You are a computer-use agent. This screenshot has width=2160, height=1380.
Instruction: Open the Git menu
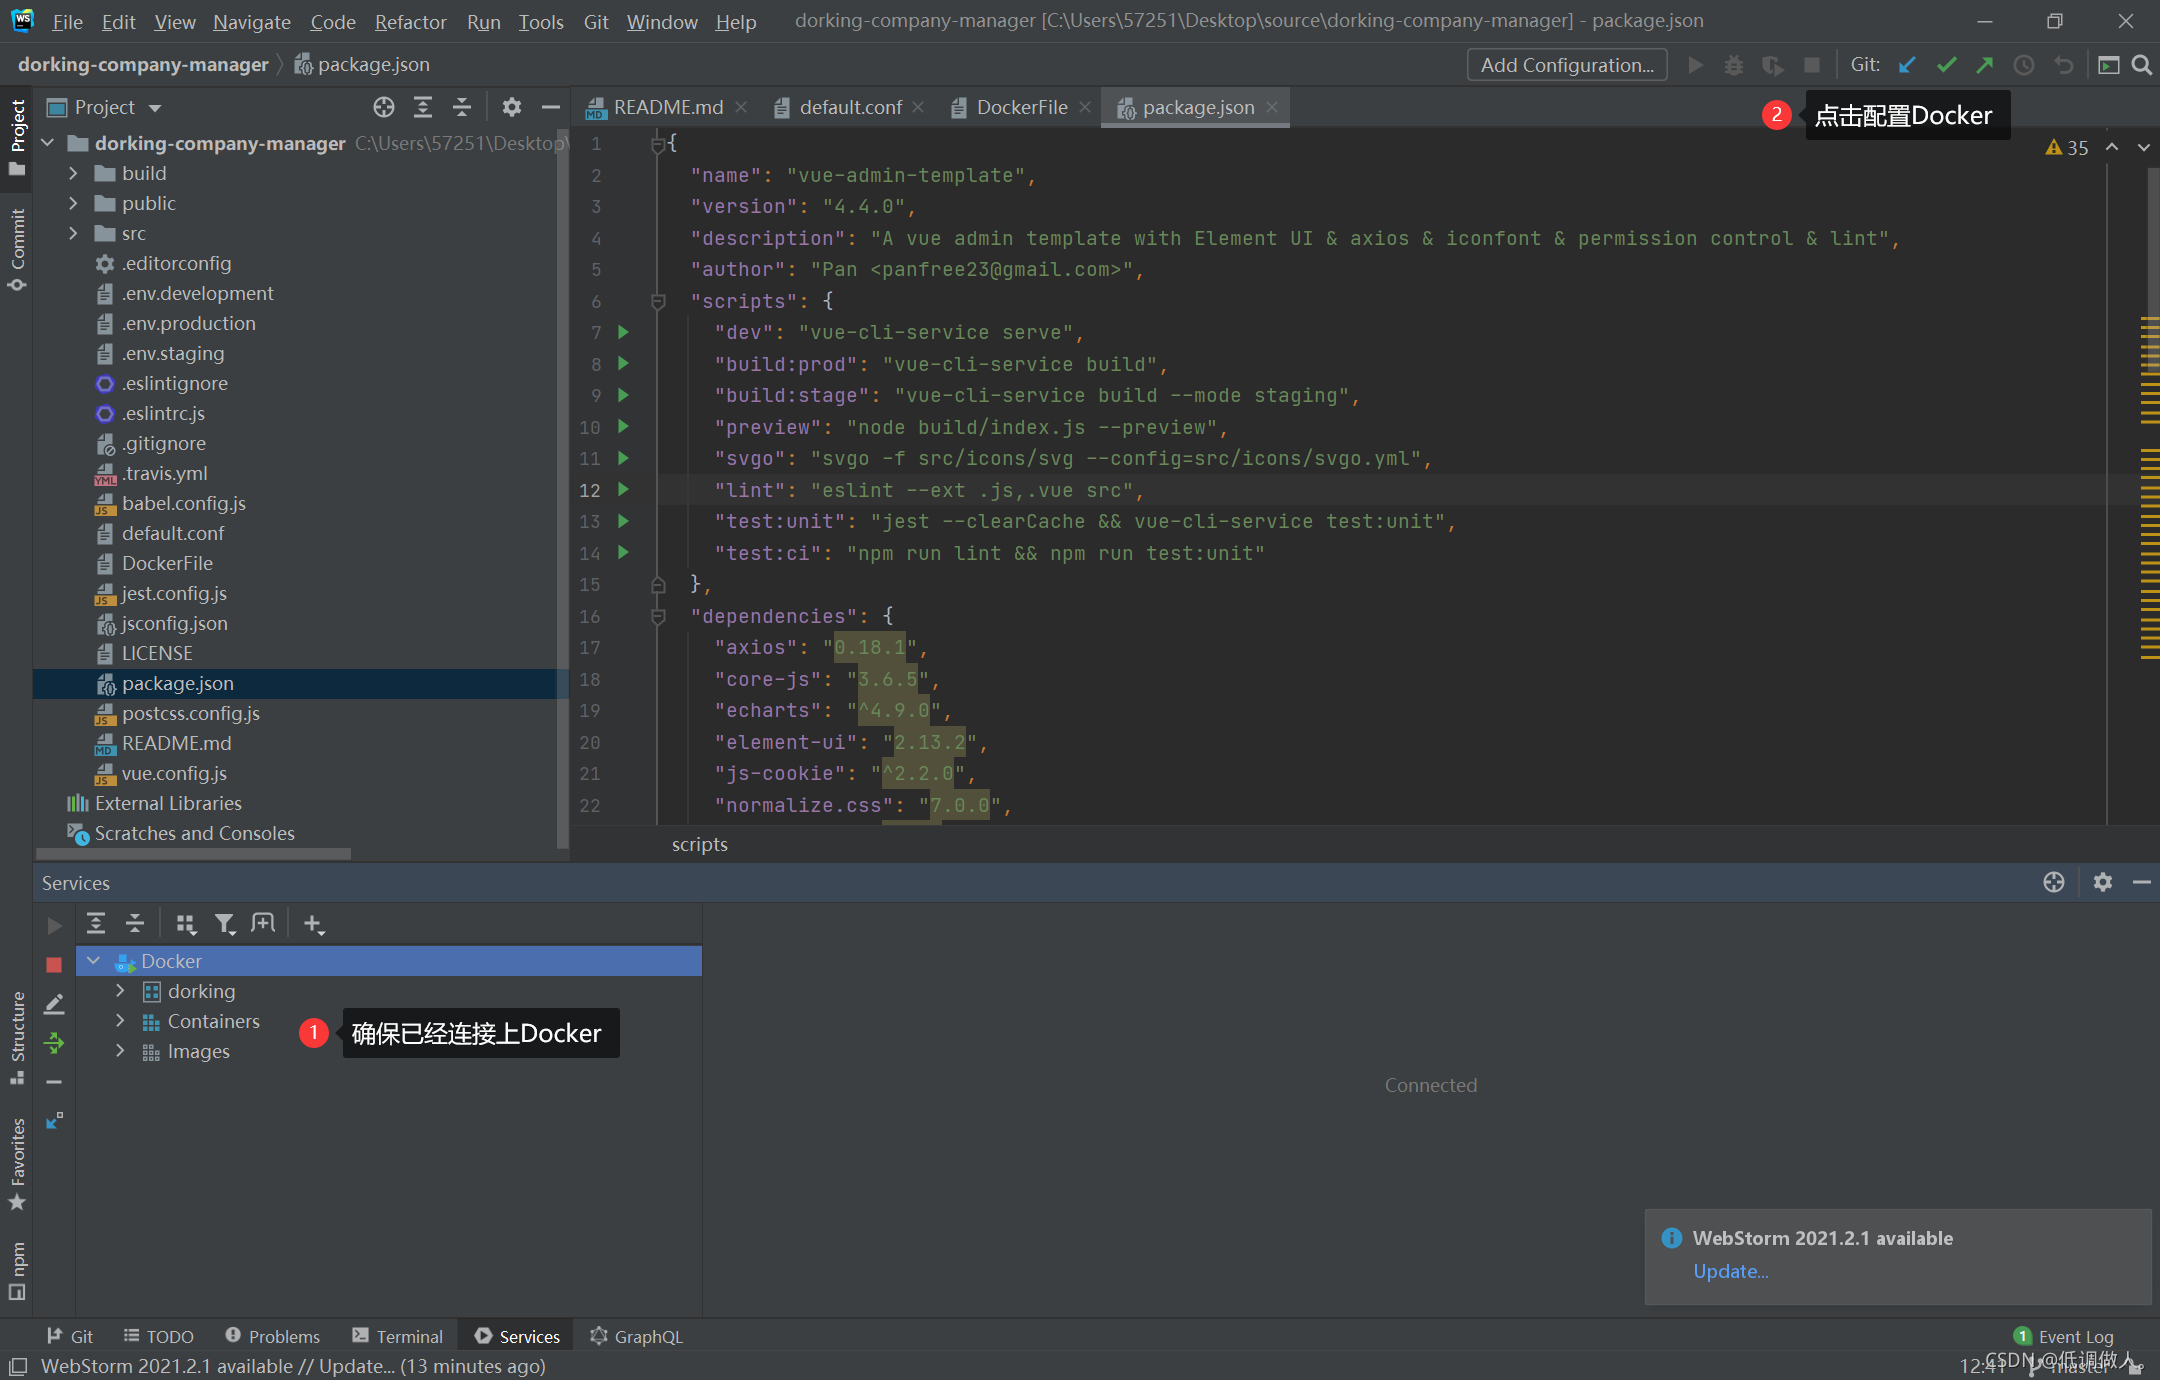point(596,21)
